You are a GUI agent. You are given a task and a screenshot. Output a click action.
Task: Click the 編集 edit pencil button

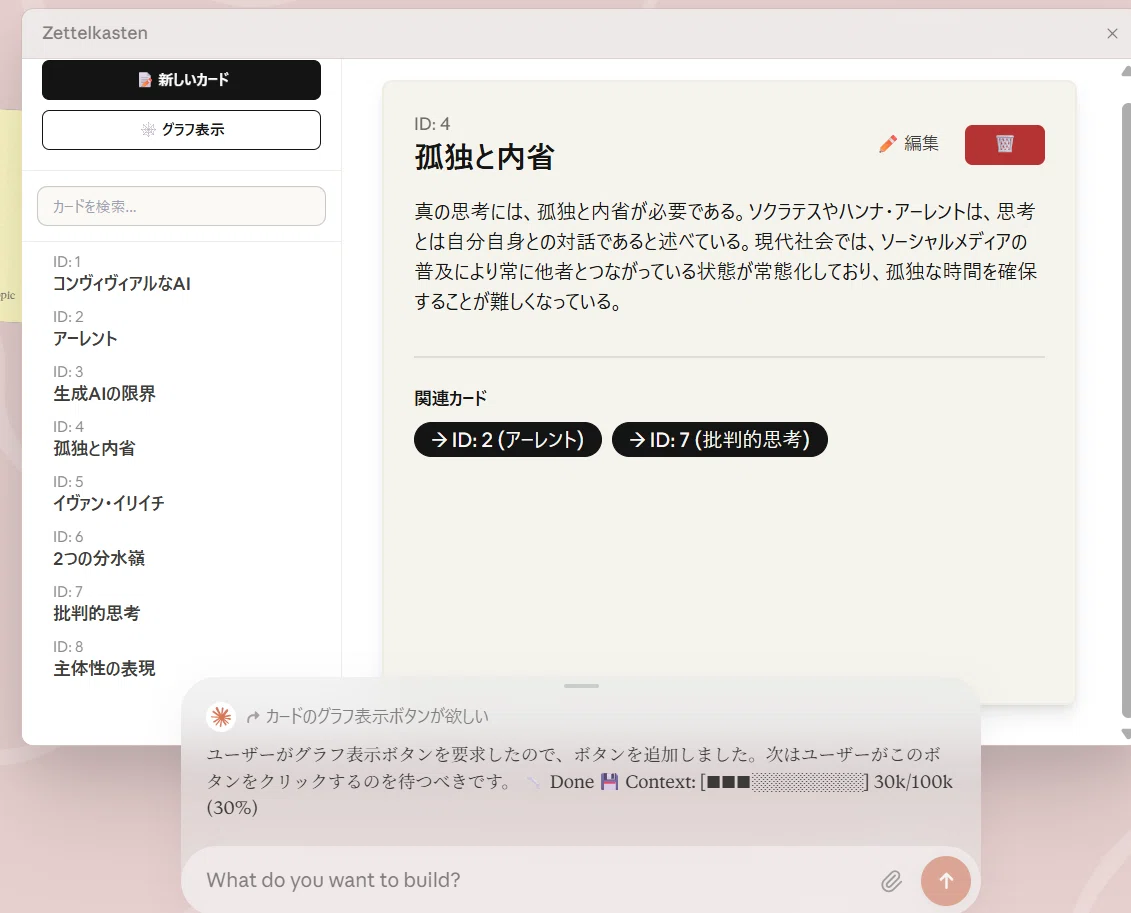(909, 144)
